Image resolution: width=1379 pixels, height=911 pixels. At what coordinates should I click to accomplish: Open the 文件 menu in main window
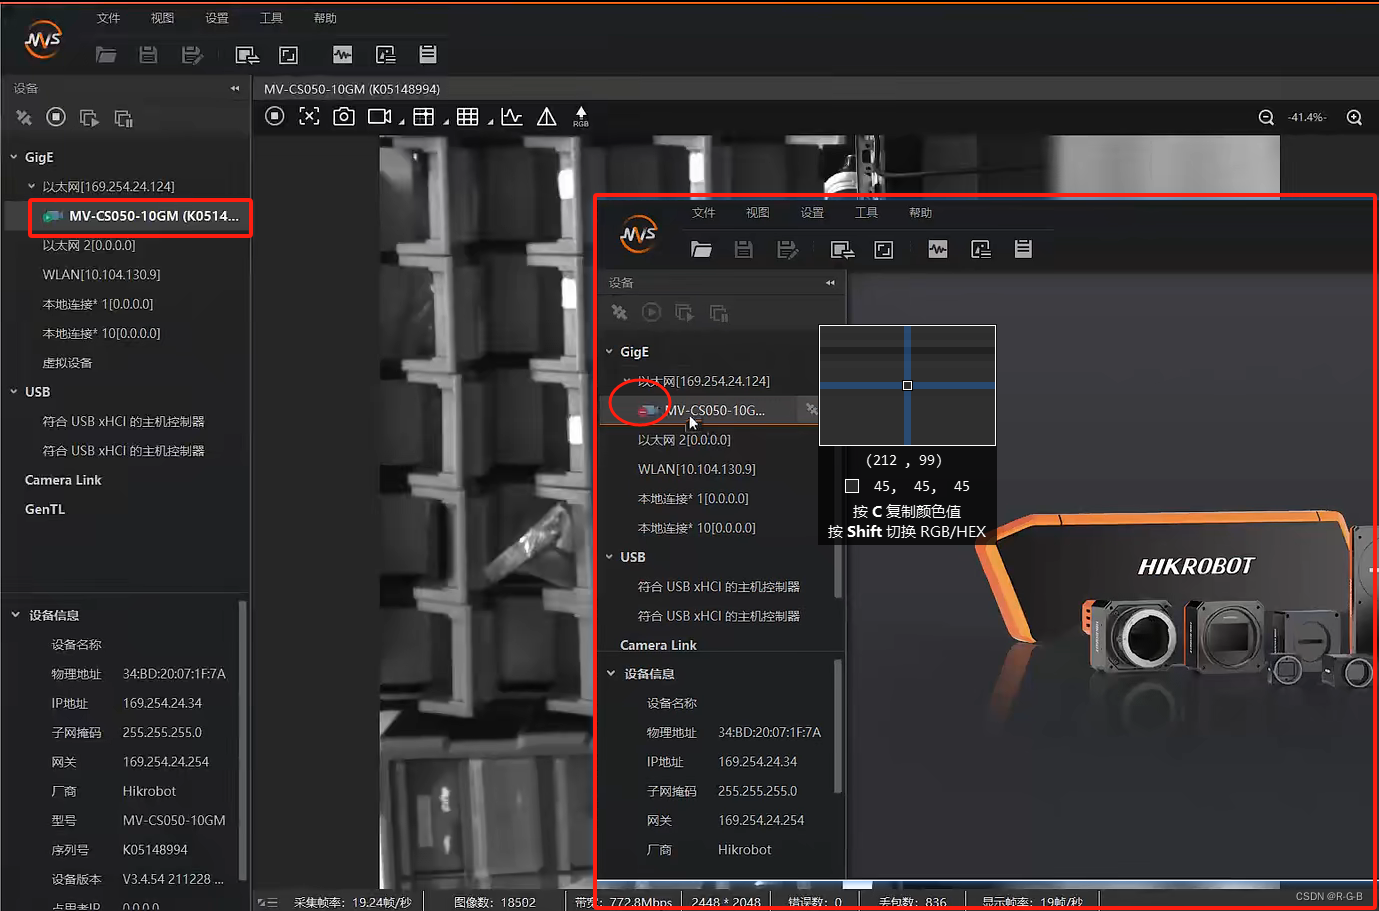coord(108,18)
